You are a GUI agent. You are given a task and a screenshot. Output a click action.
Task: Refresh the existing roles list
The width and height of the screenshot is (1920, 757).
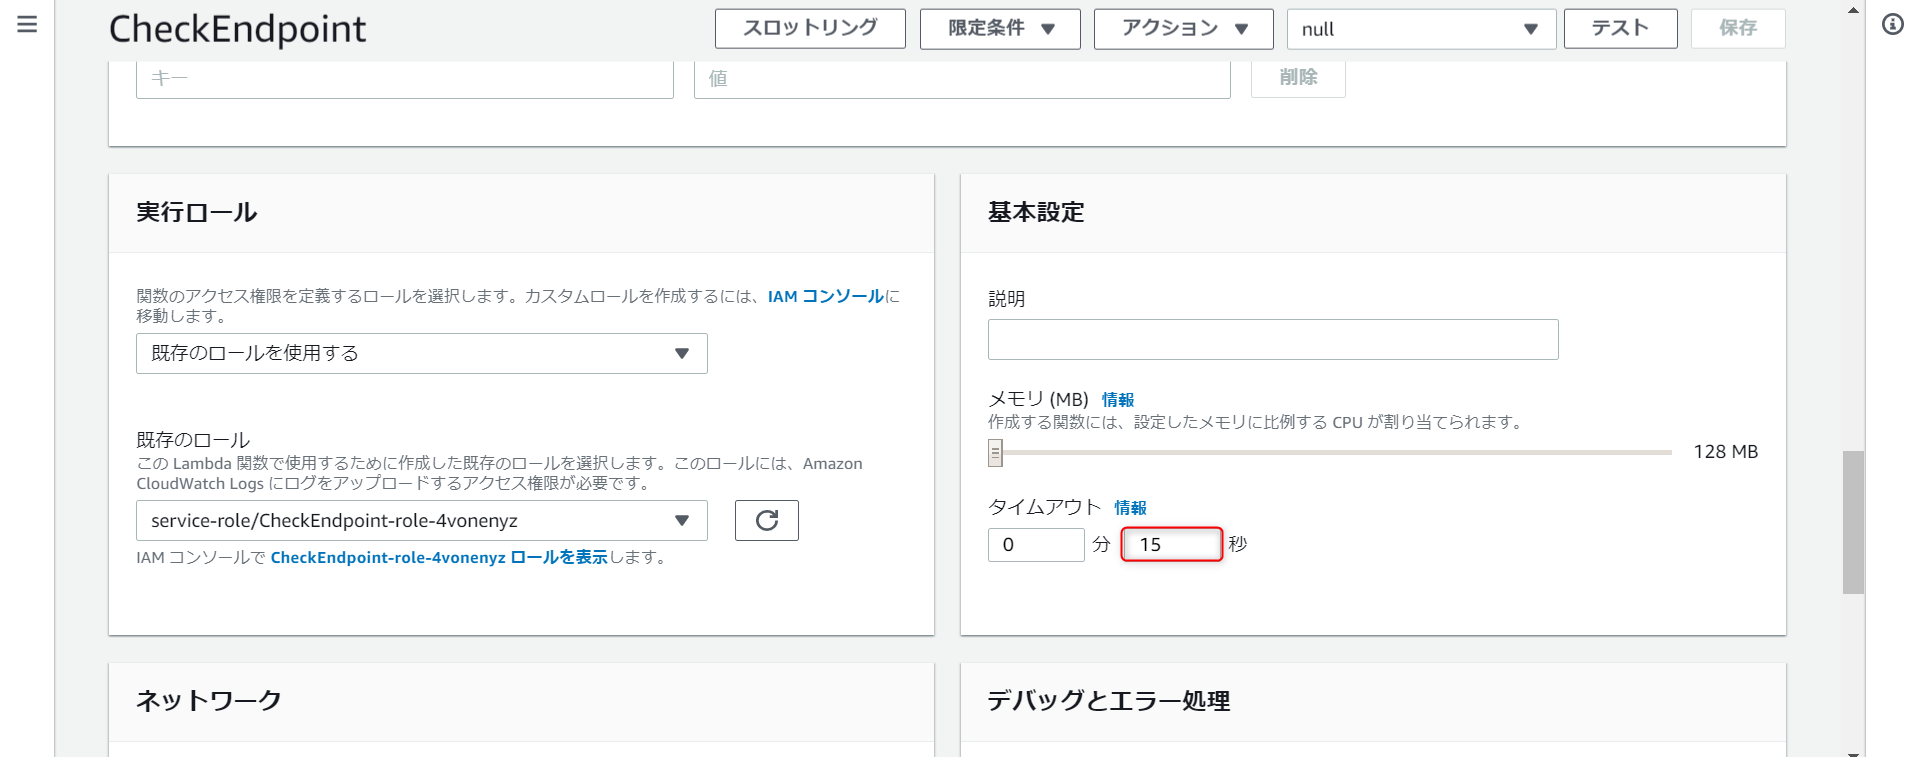pyautogui.click(x=766, y=520)
